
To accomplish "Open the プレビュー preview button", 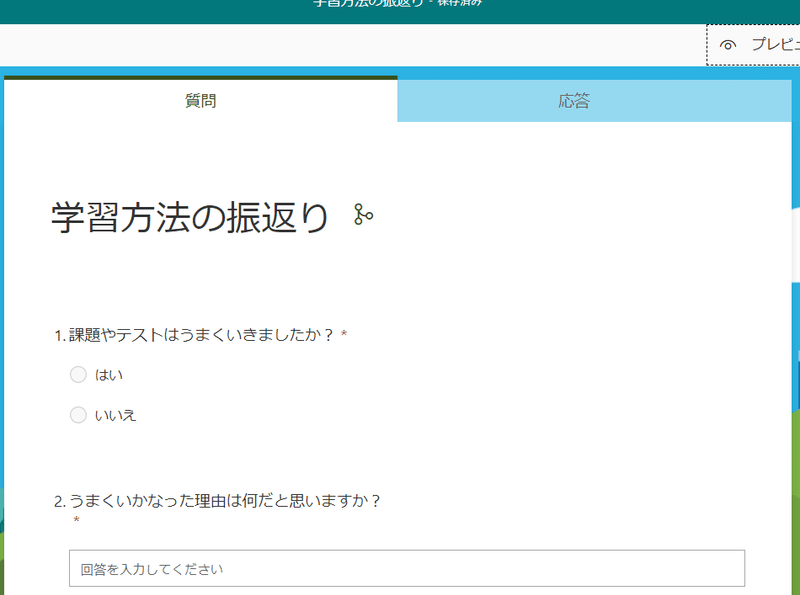I will tap(754, 45).
